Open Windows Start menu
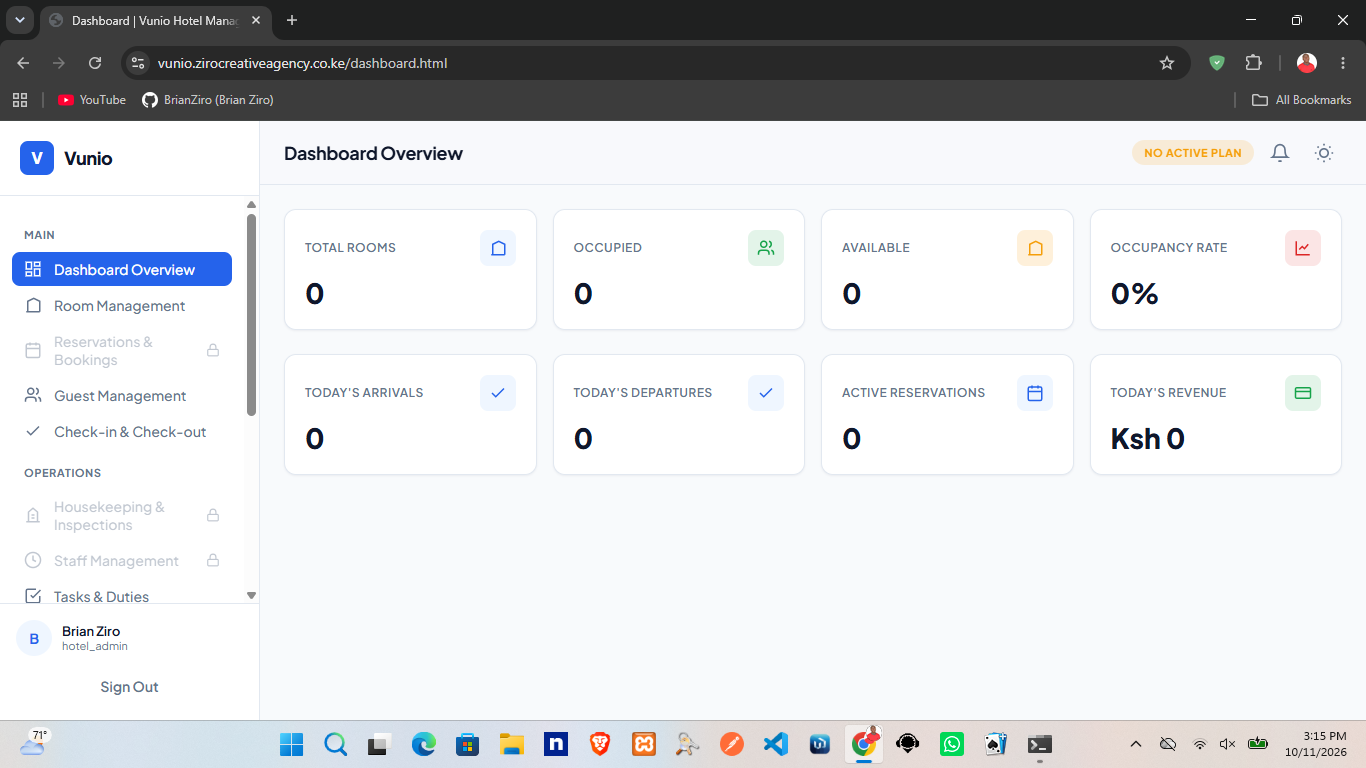 (x=292, y=744)
